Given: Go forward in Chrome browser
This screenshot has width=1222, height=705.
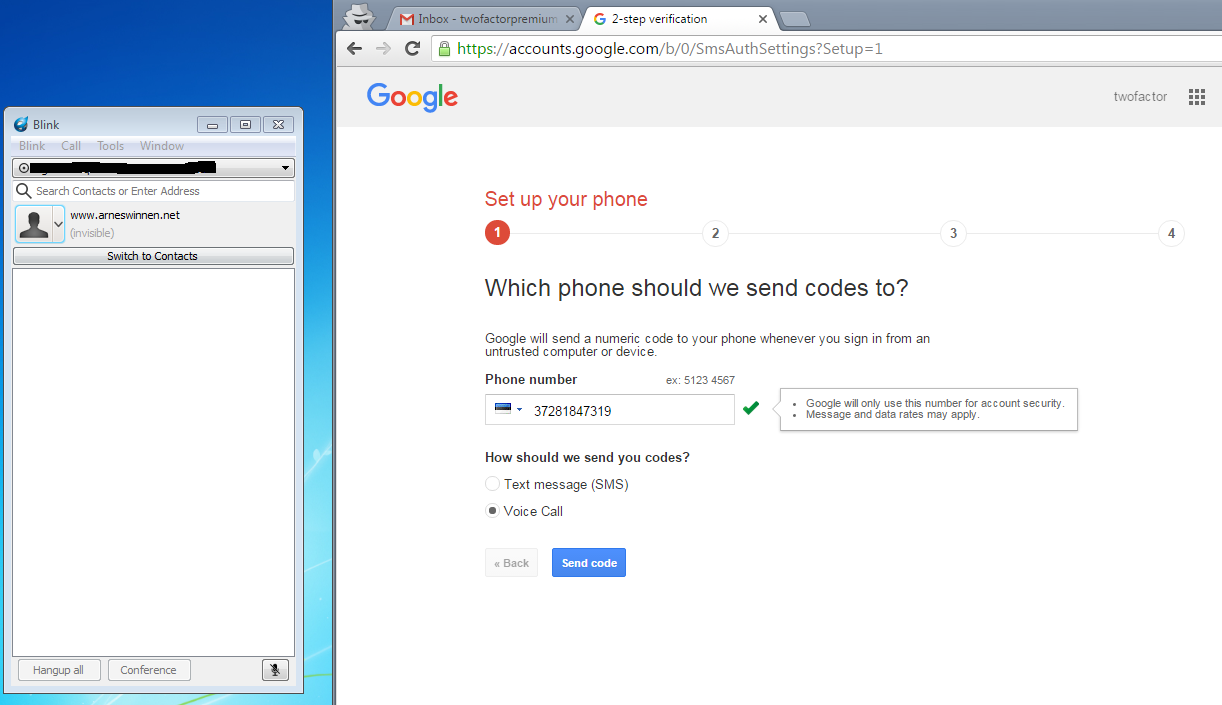Looking at the screenshot, I should coord(383,48).
